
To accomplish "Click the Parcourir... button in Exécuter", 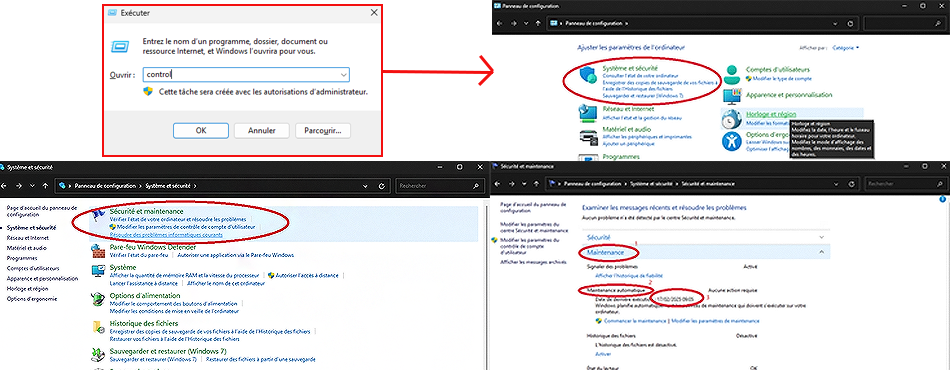I will (323, 130).
